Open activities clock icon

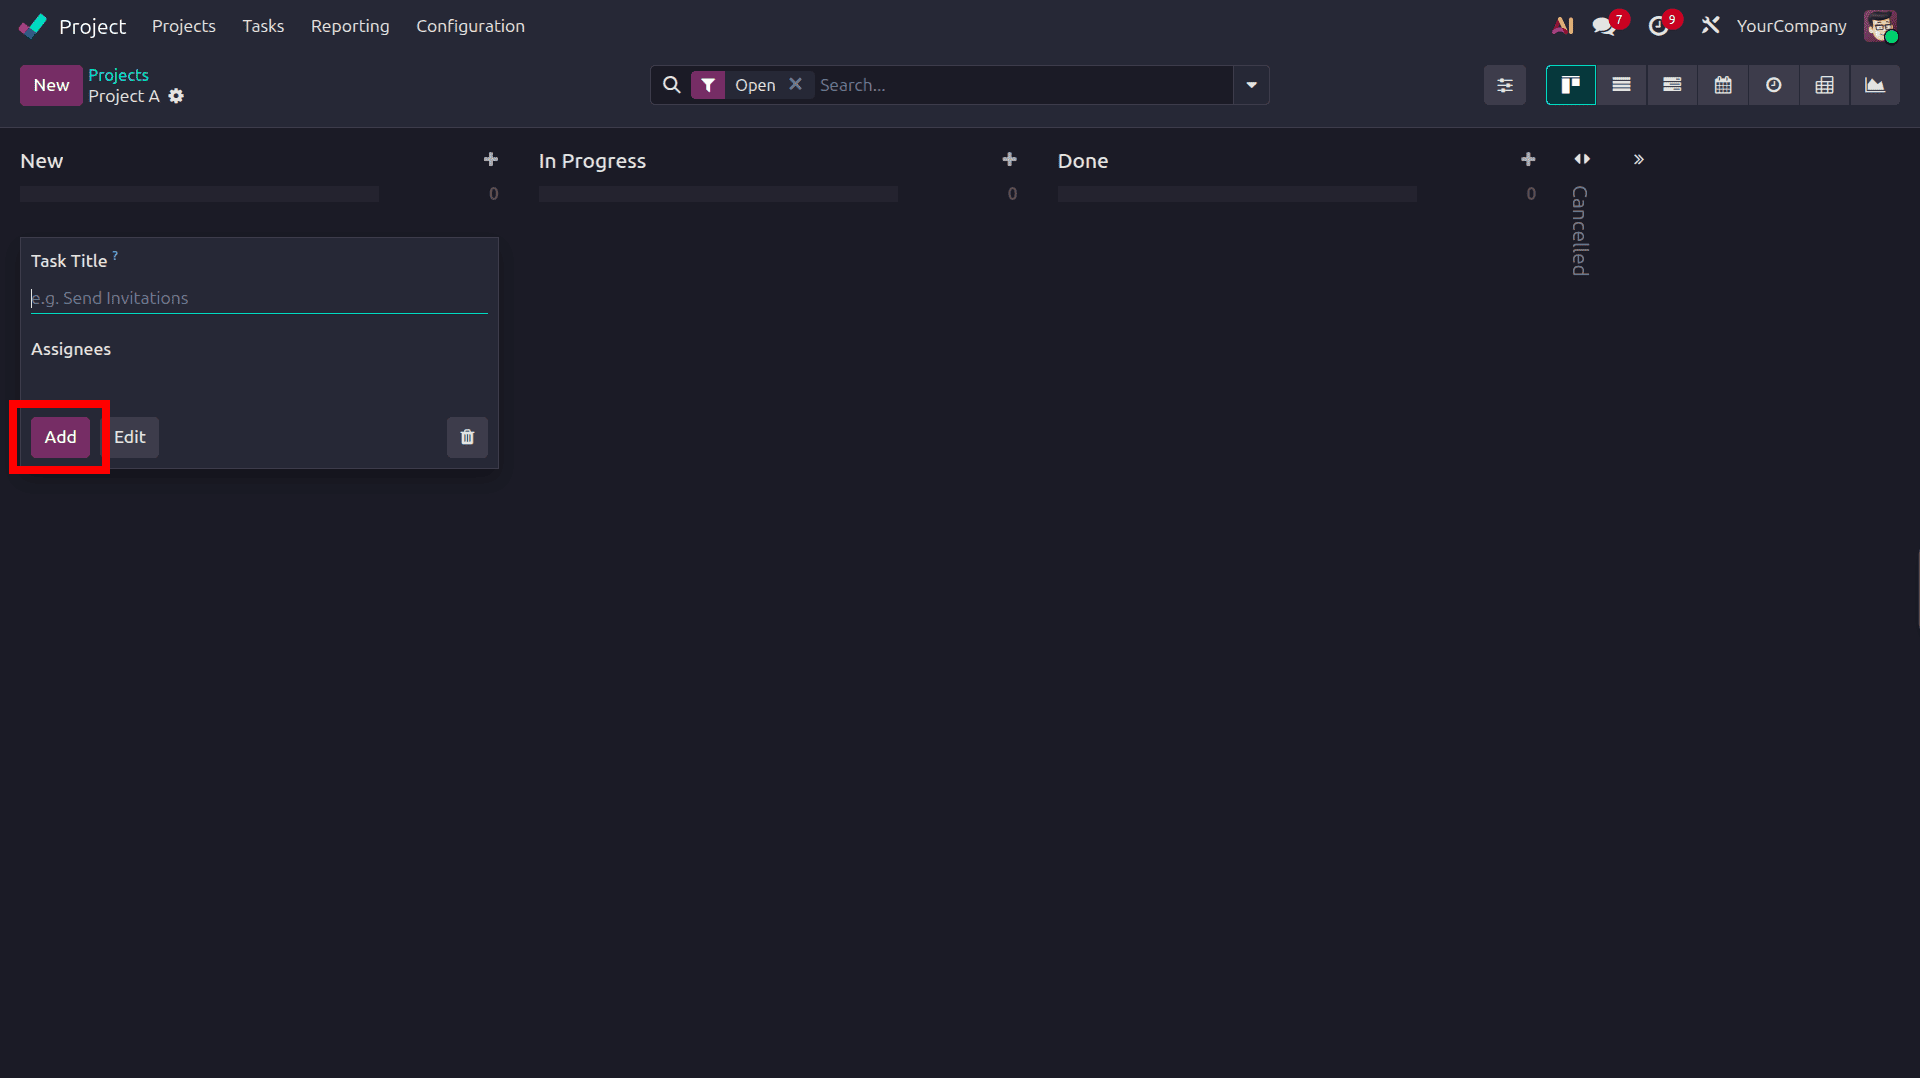click(1659, 26)
